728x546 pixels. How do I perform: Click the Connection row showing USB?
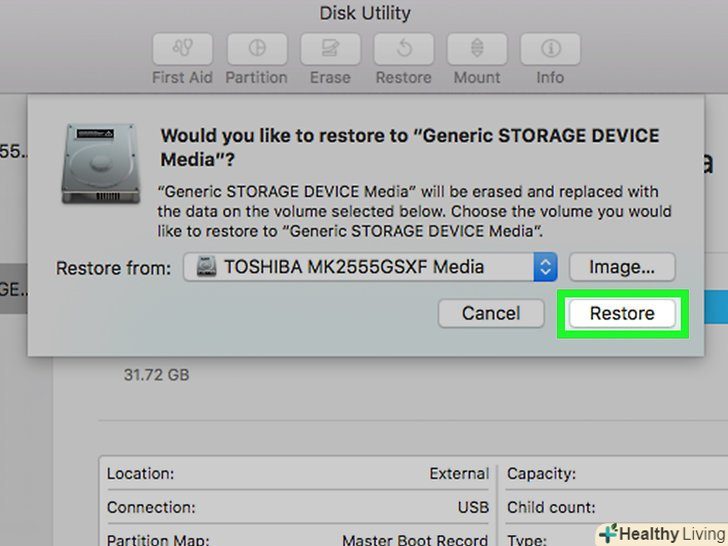point(298,507)
